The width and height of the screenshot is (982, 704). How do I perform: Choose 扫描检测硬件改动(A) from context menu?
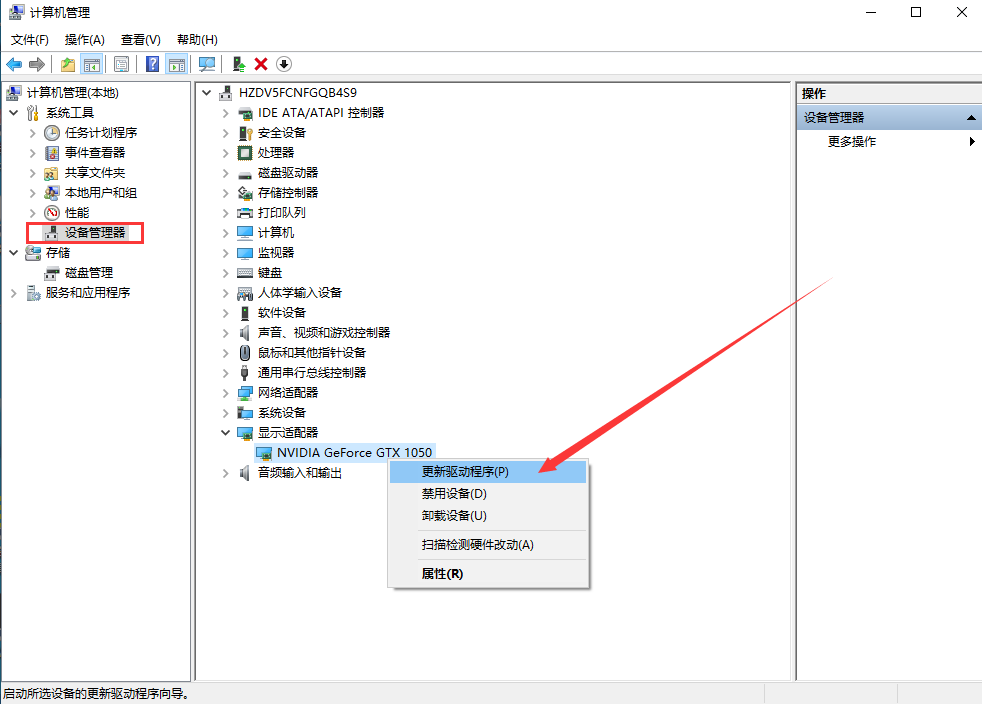point(488,545)
